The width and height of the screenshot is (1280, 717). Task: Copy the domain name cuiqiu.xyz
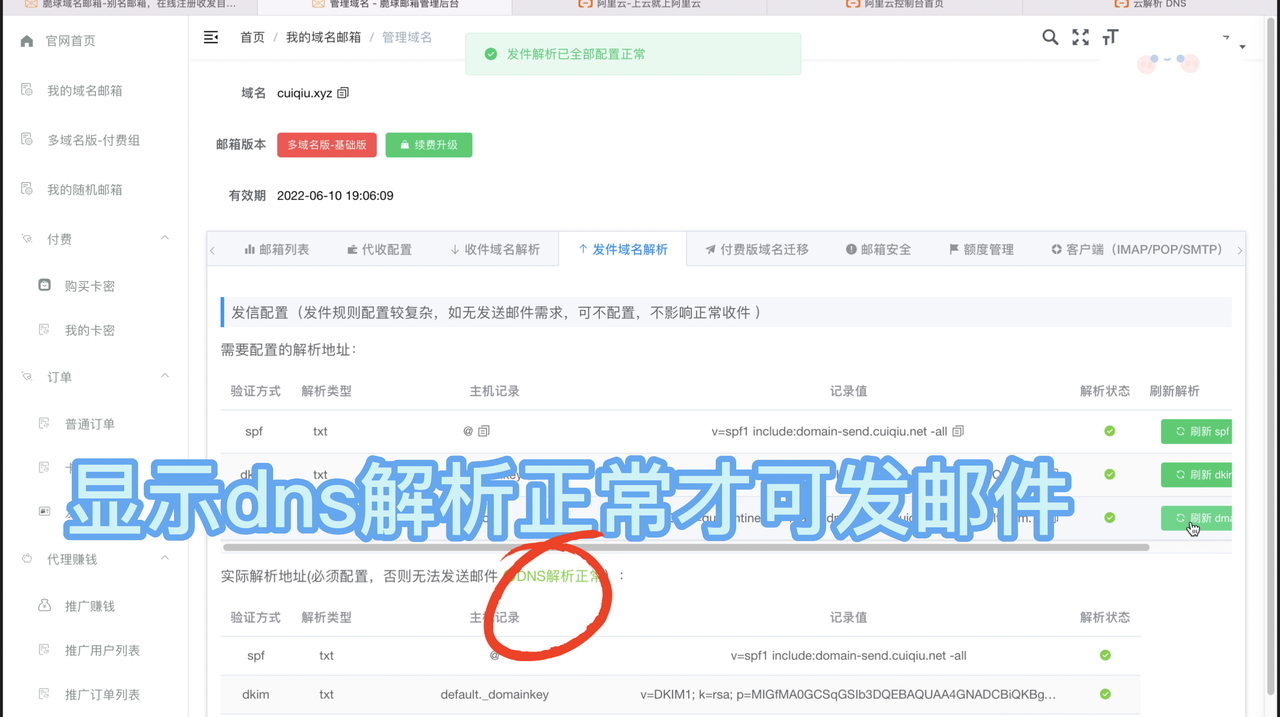tap(343, 93)
